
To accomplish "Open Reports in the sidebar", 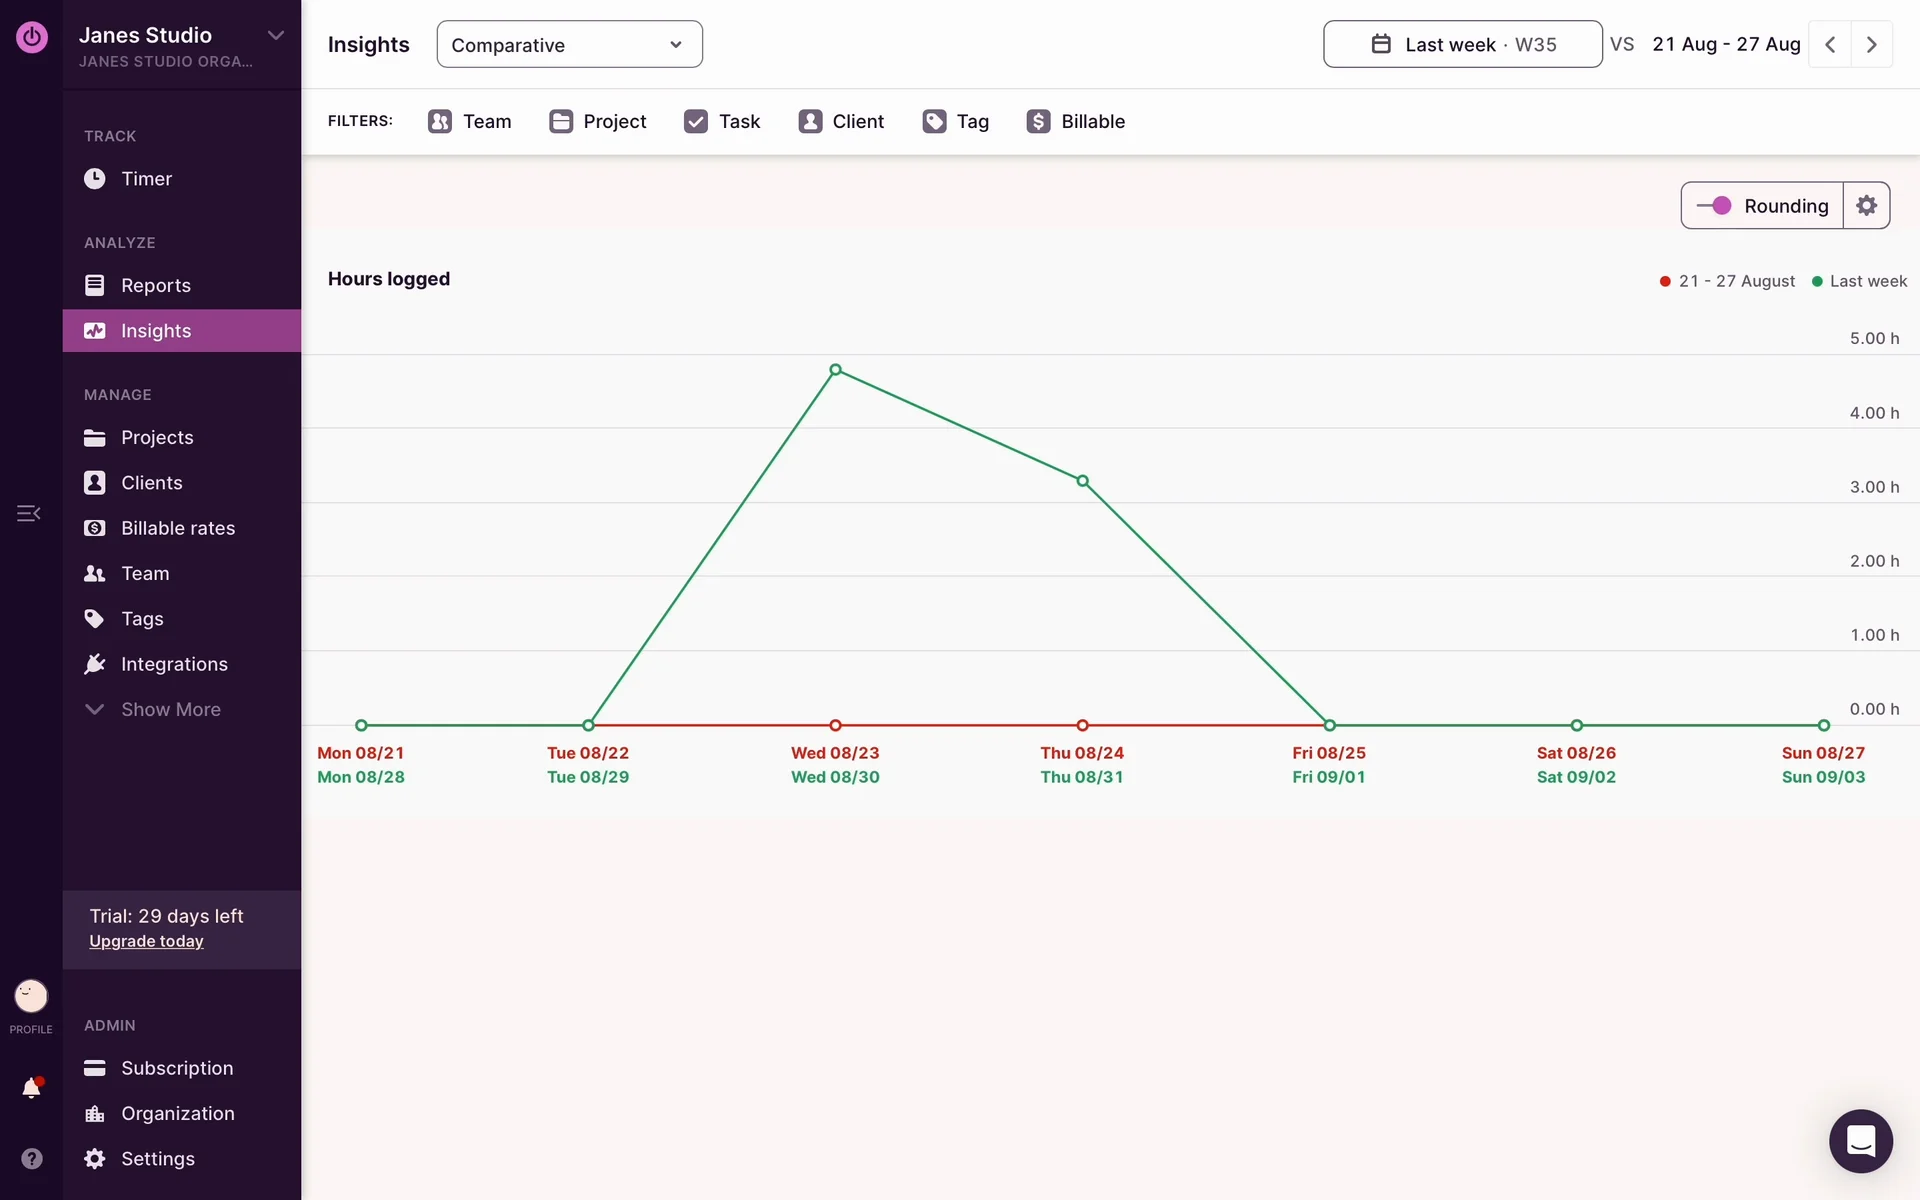I will click(x=155, y=285).
